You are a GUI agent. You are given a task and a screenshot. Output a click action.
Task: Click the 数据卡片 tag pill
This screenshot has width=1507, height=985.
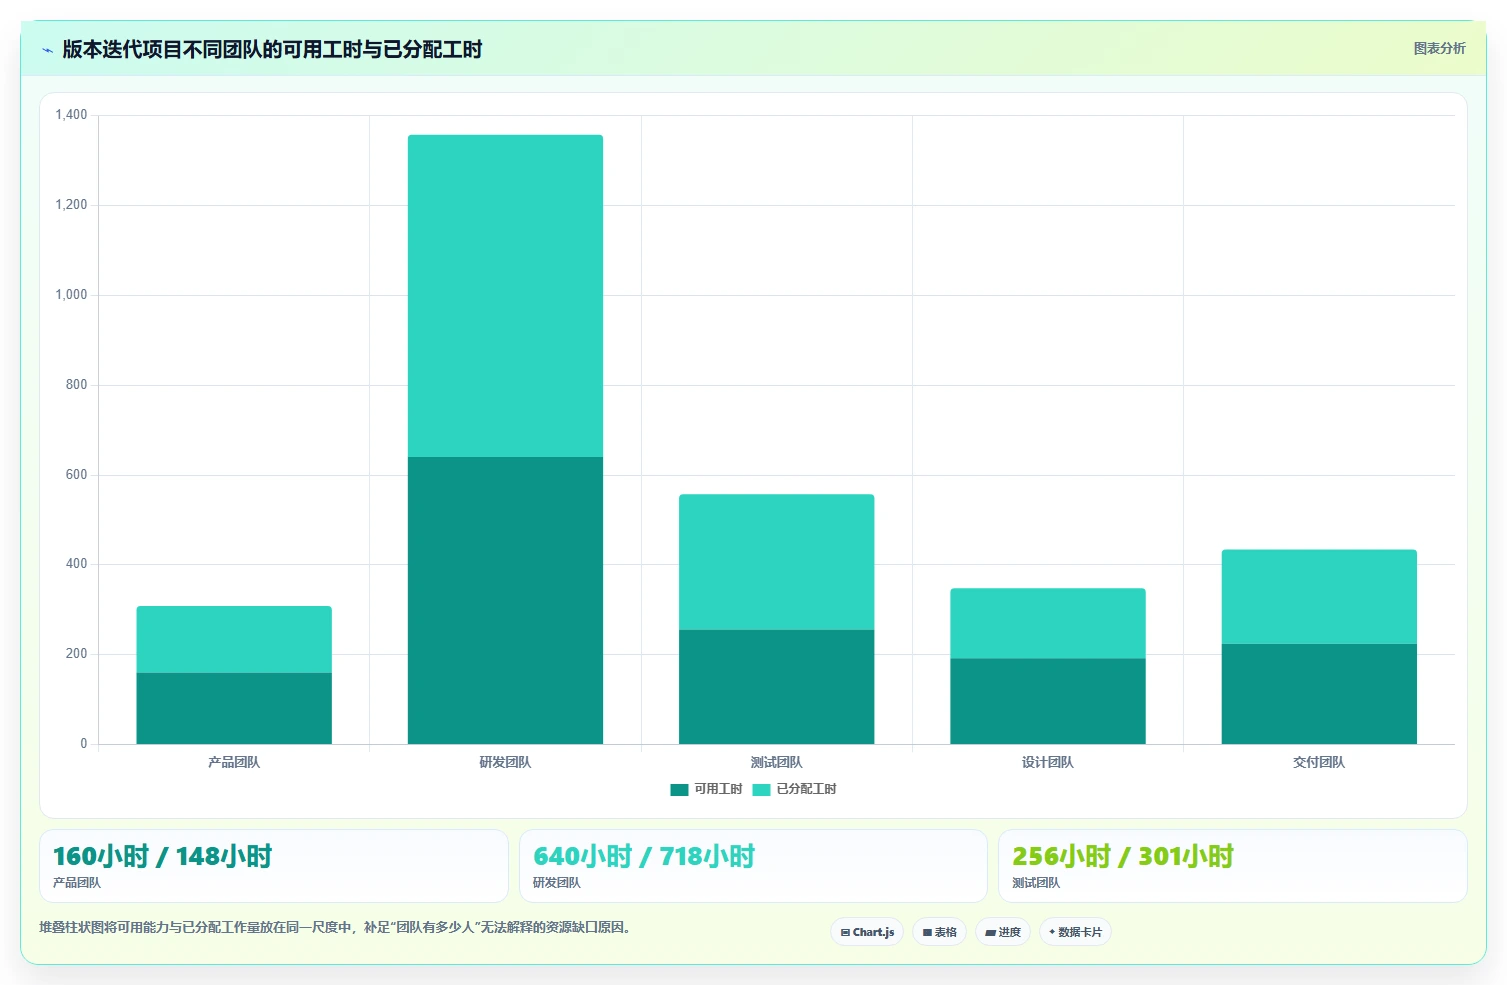(x=1075, y=932)
